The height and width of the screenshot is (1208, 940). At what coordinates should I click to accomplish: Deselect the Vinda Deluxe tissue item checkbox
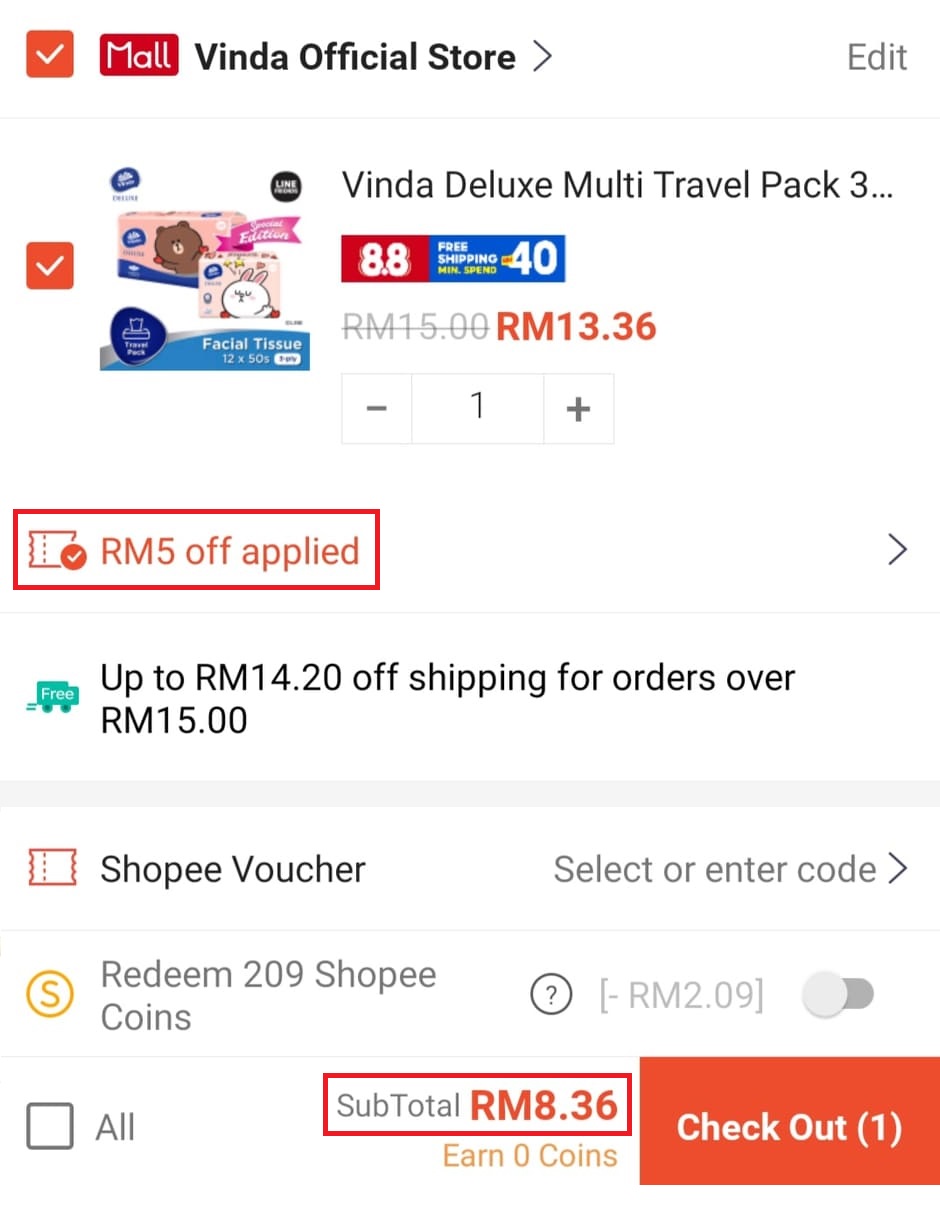[49, 266]
